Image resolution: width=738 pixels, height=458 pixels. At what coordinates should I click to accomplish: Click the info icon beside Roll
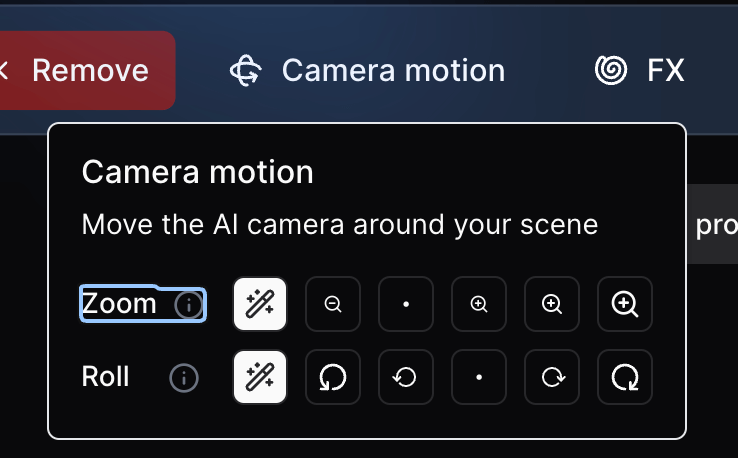coord(184,378)
